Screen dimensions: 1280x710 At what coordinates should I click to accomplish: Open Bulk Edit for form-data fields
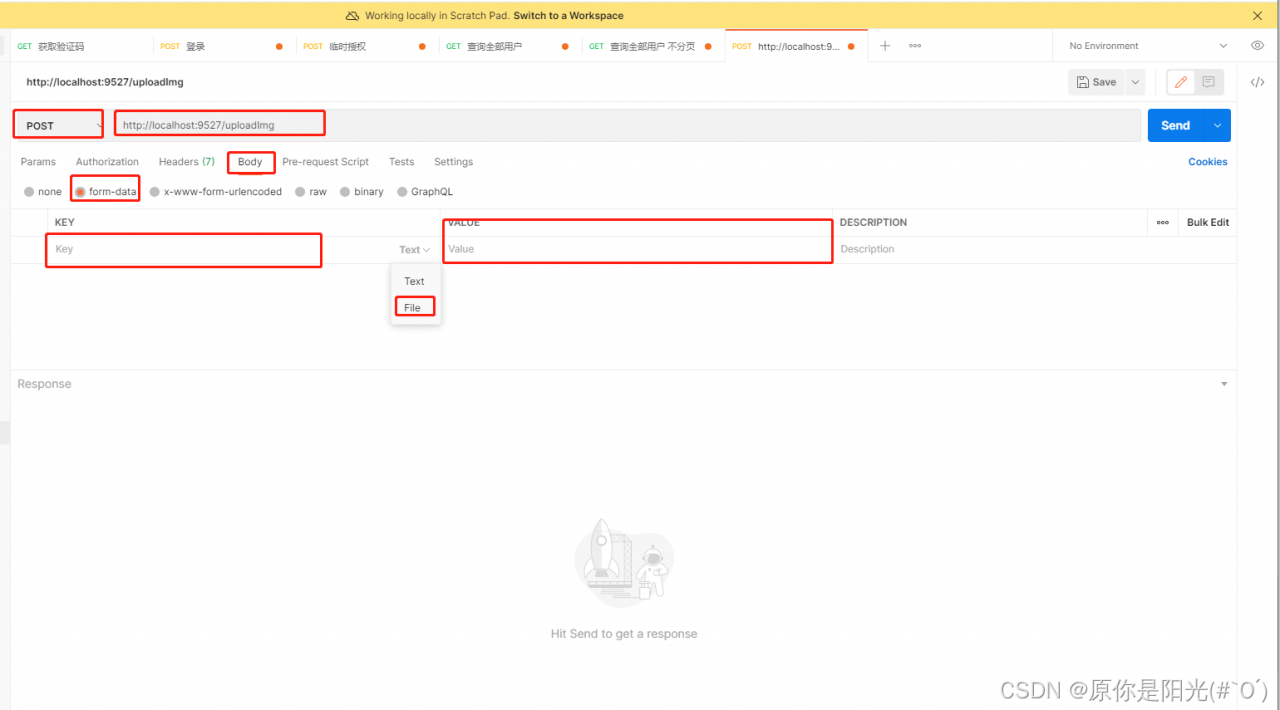(1207, 222)
